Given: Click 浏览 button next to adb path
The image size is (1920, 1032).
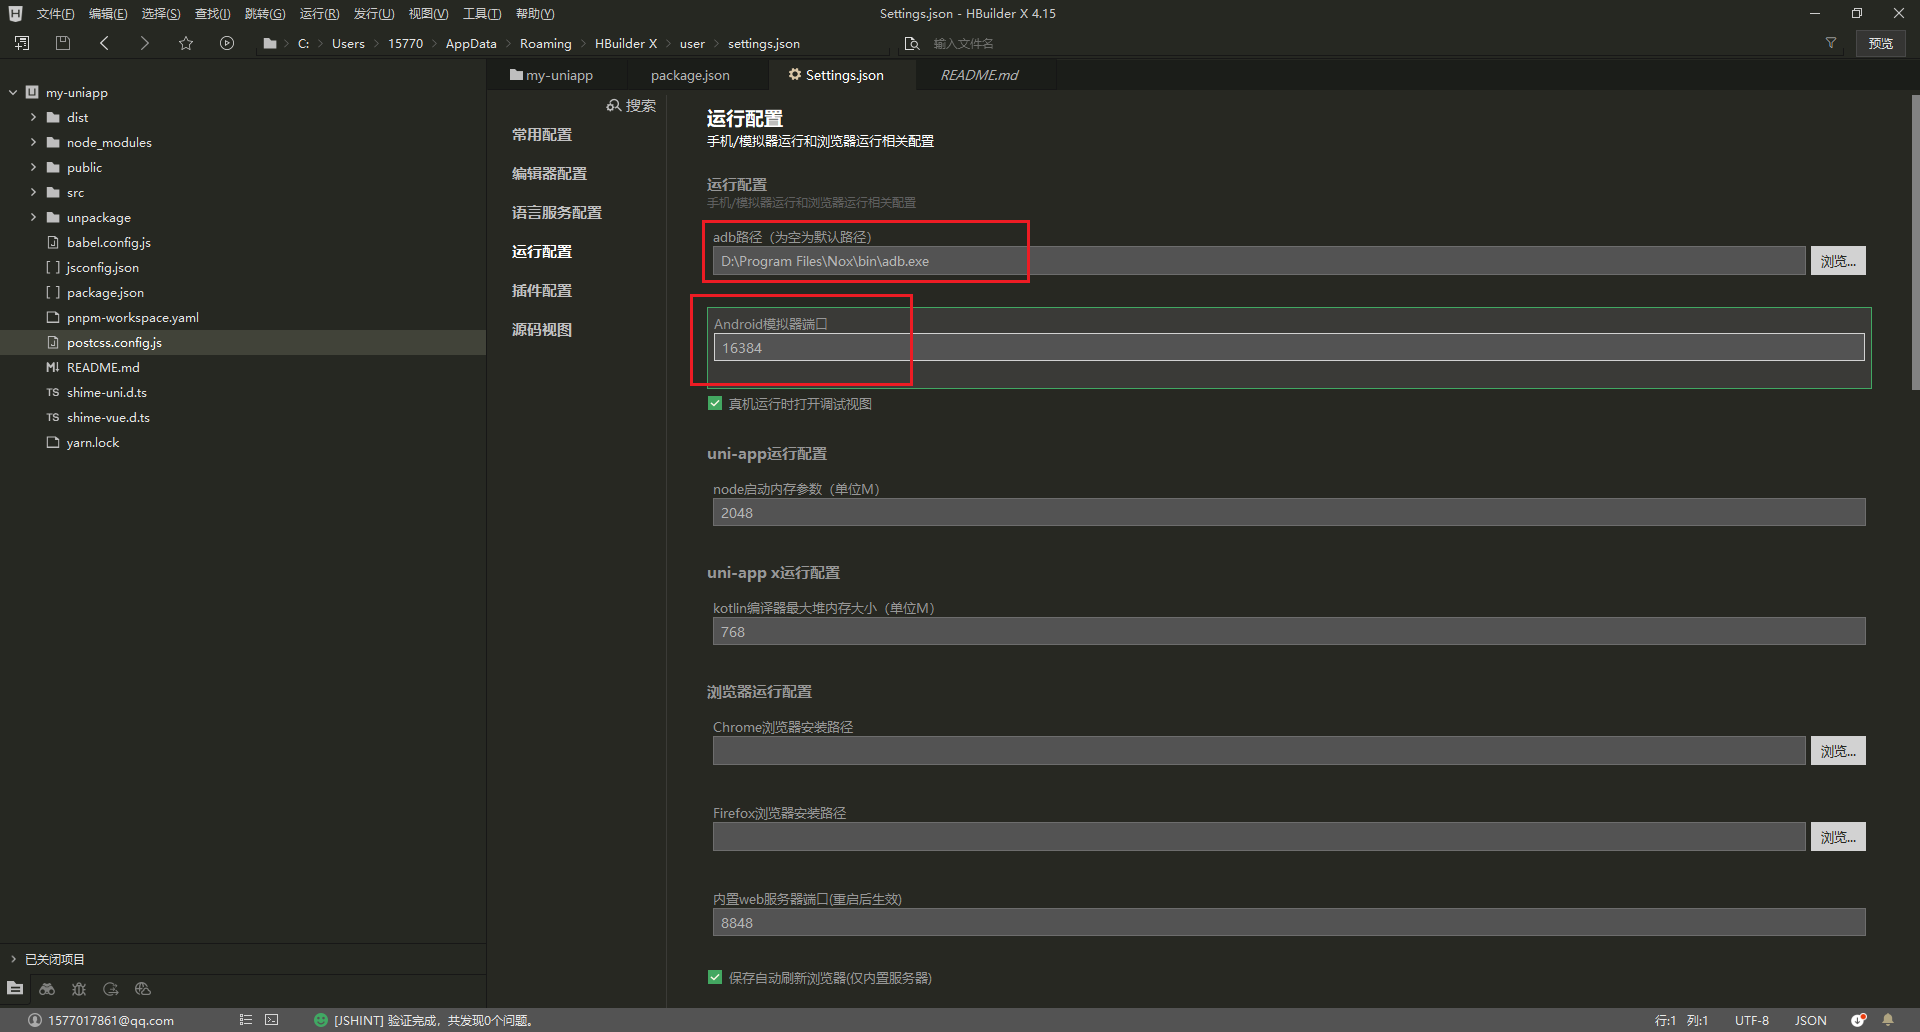Looking at the screenshot, I should [x=1837, y=261].
